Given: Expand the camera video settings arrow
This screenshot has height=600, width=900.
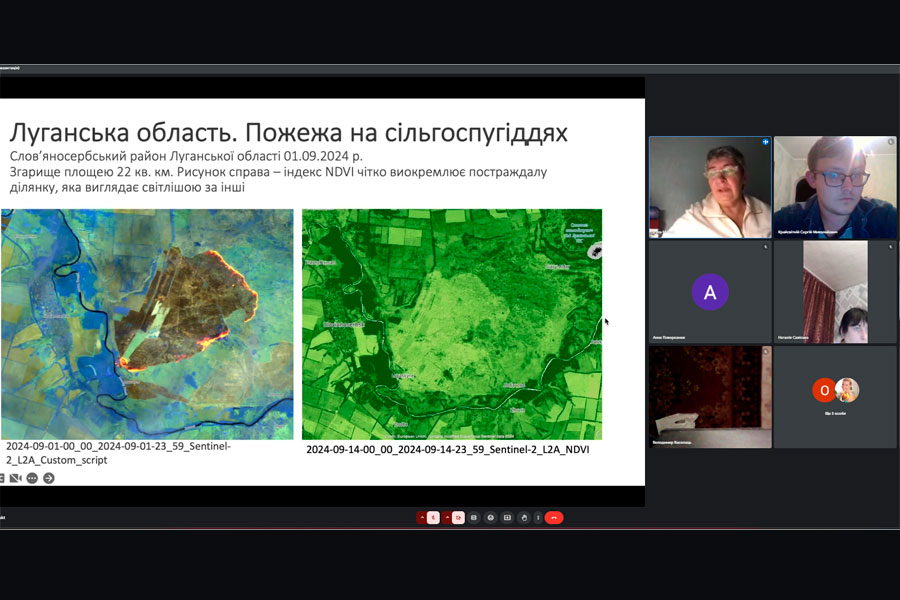Looking at the screenshot, I should [447, 518].
